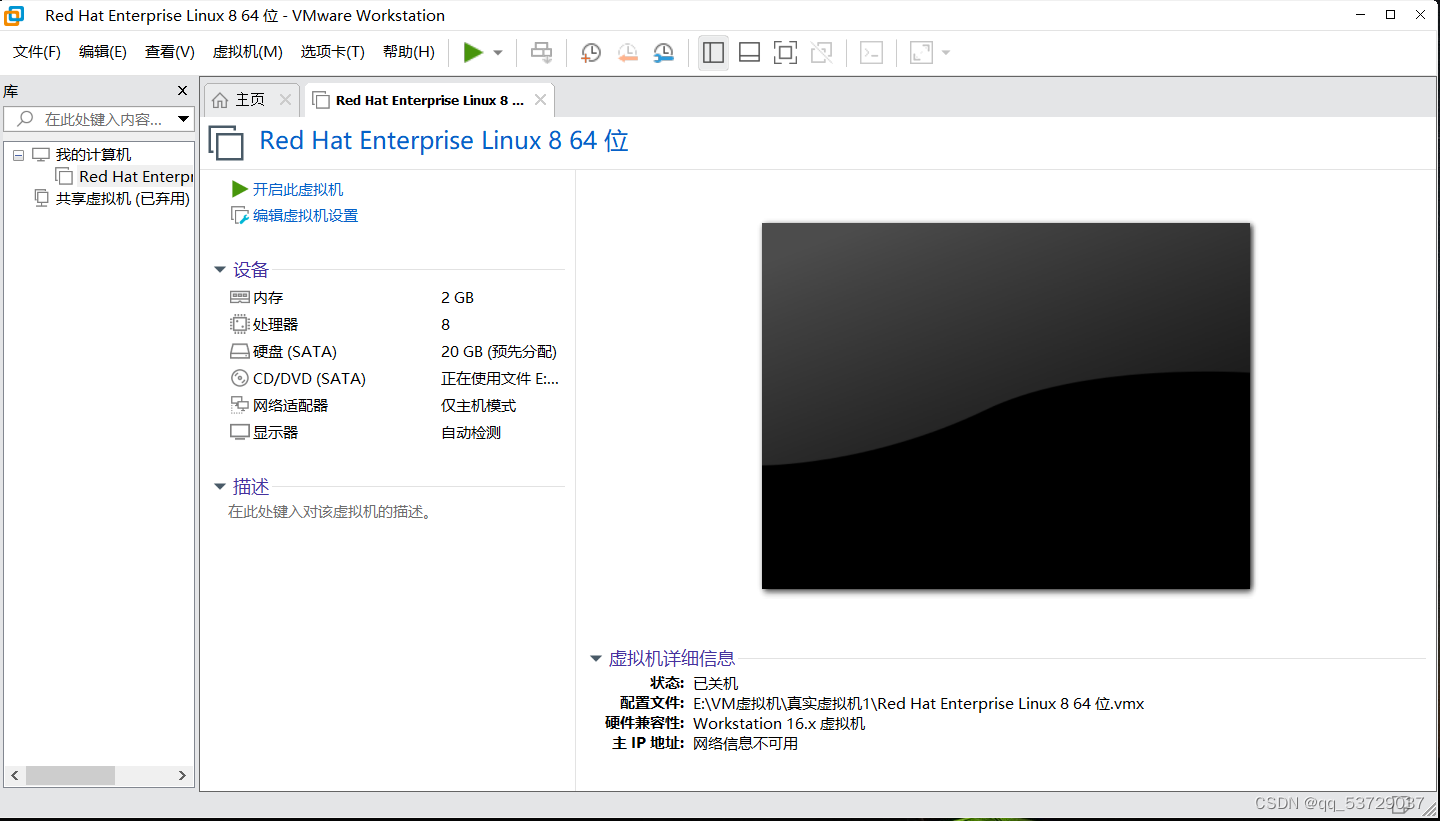Screen dimensions: 1440x821
Task: Click the network adapter icon
Action: pyautogui.click(x=240, y=405)
